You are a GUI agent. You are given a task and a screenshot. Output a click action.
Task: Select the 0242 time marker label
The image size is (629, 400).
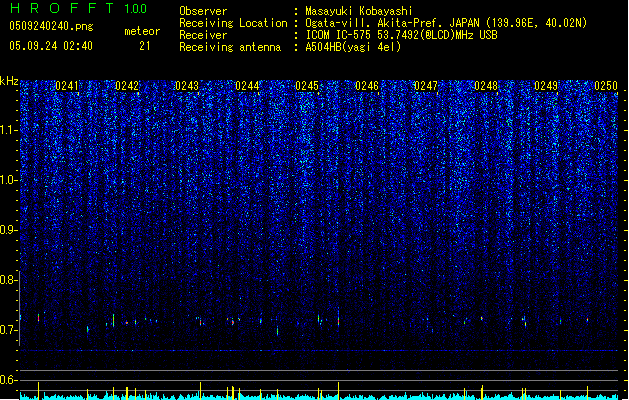pos(127,86)
